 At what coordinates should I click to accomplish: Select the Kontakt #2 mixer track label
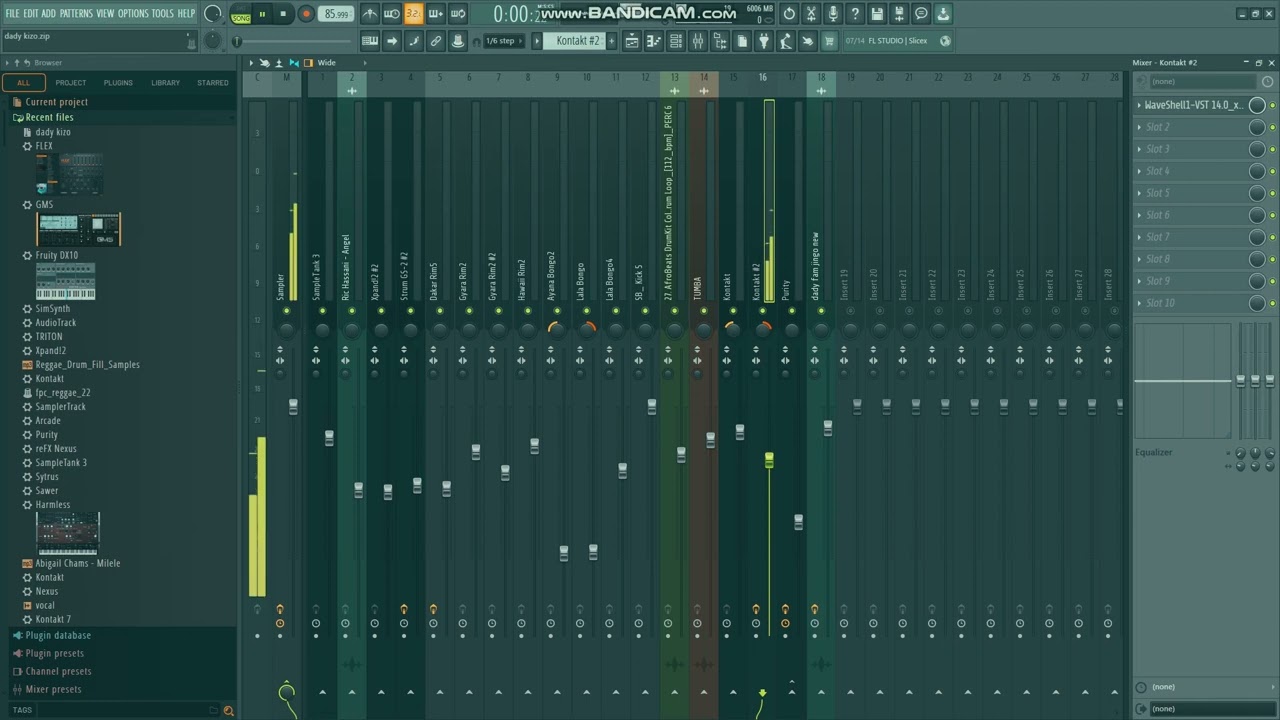click(757, 282)
